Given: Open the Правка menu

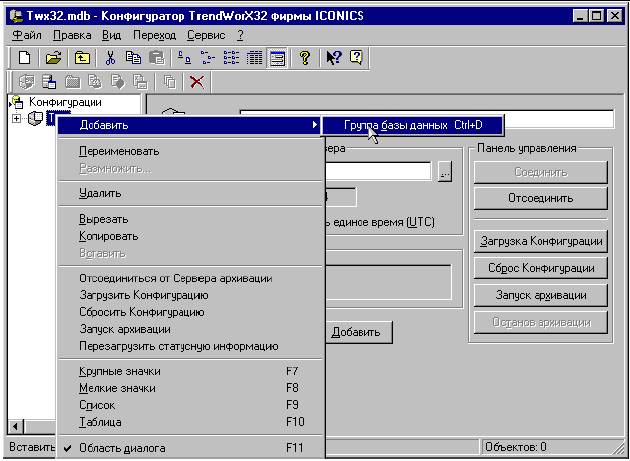Looking at the screenshot, I should coord(72,35).
